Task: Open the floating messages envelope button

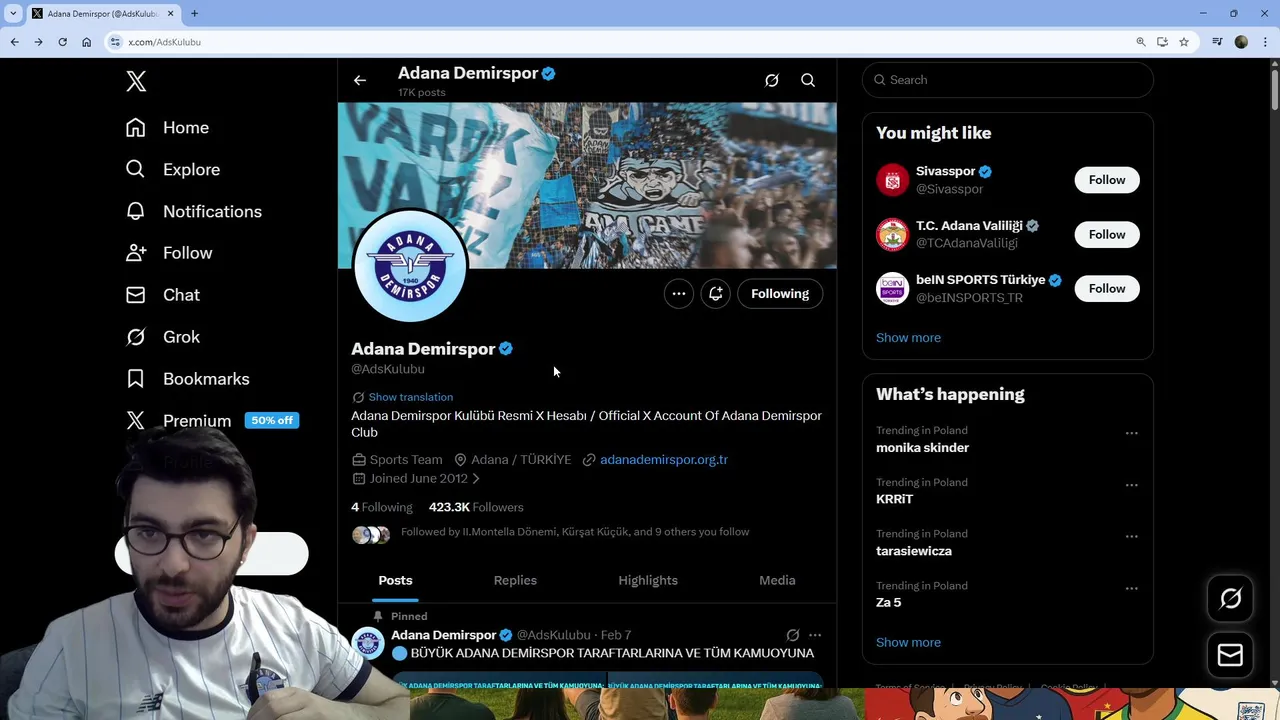Action: (x=1230, y=655)
